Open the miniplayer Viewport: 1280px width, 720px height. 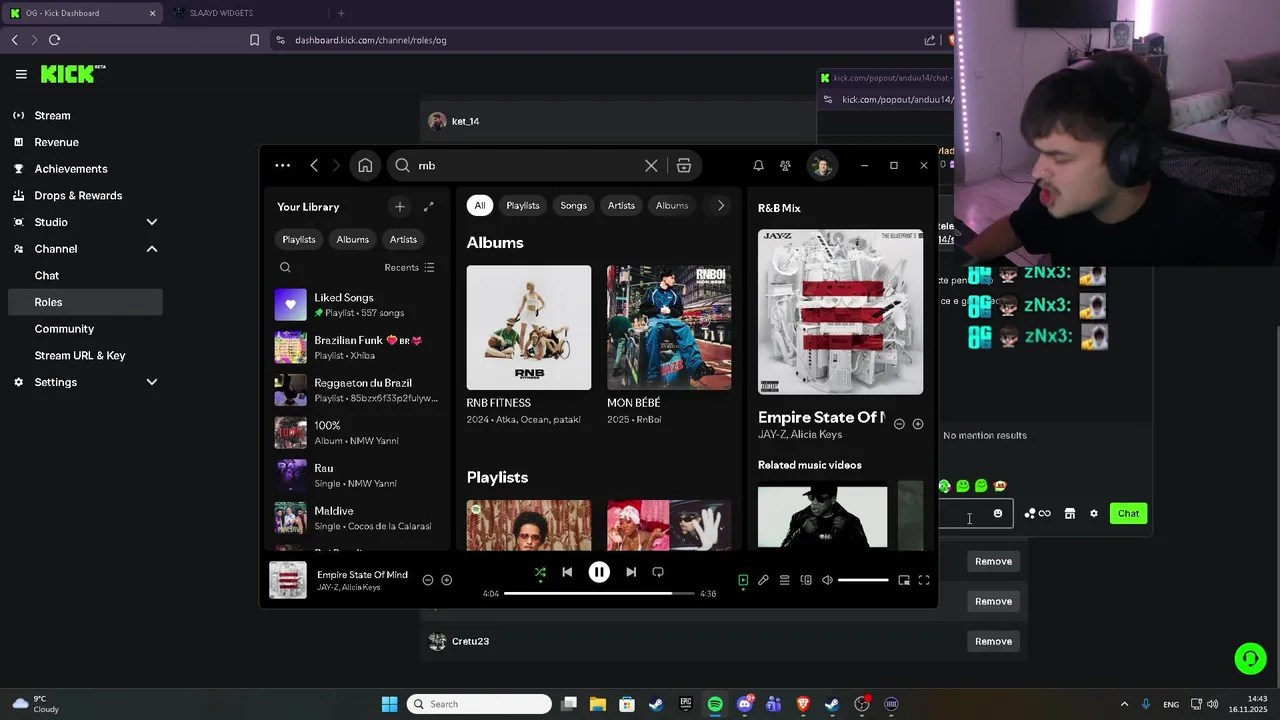point(904,581)
